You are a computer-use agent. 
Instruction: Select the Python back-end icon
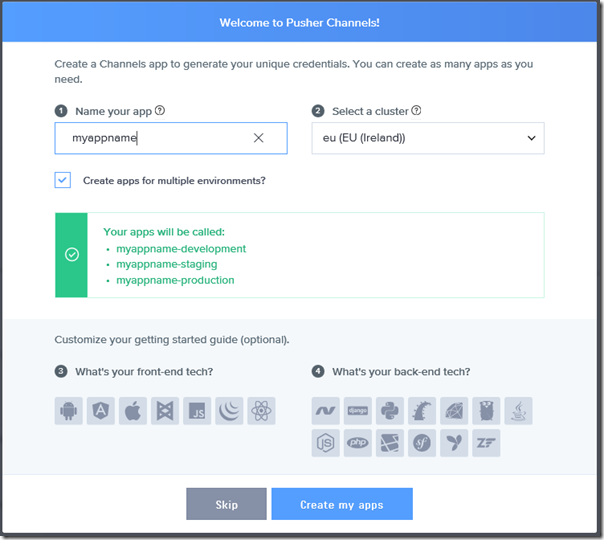(390, 411)
